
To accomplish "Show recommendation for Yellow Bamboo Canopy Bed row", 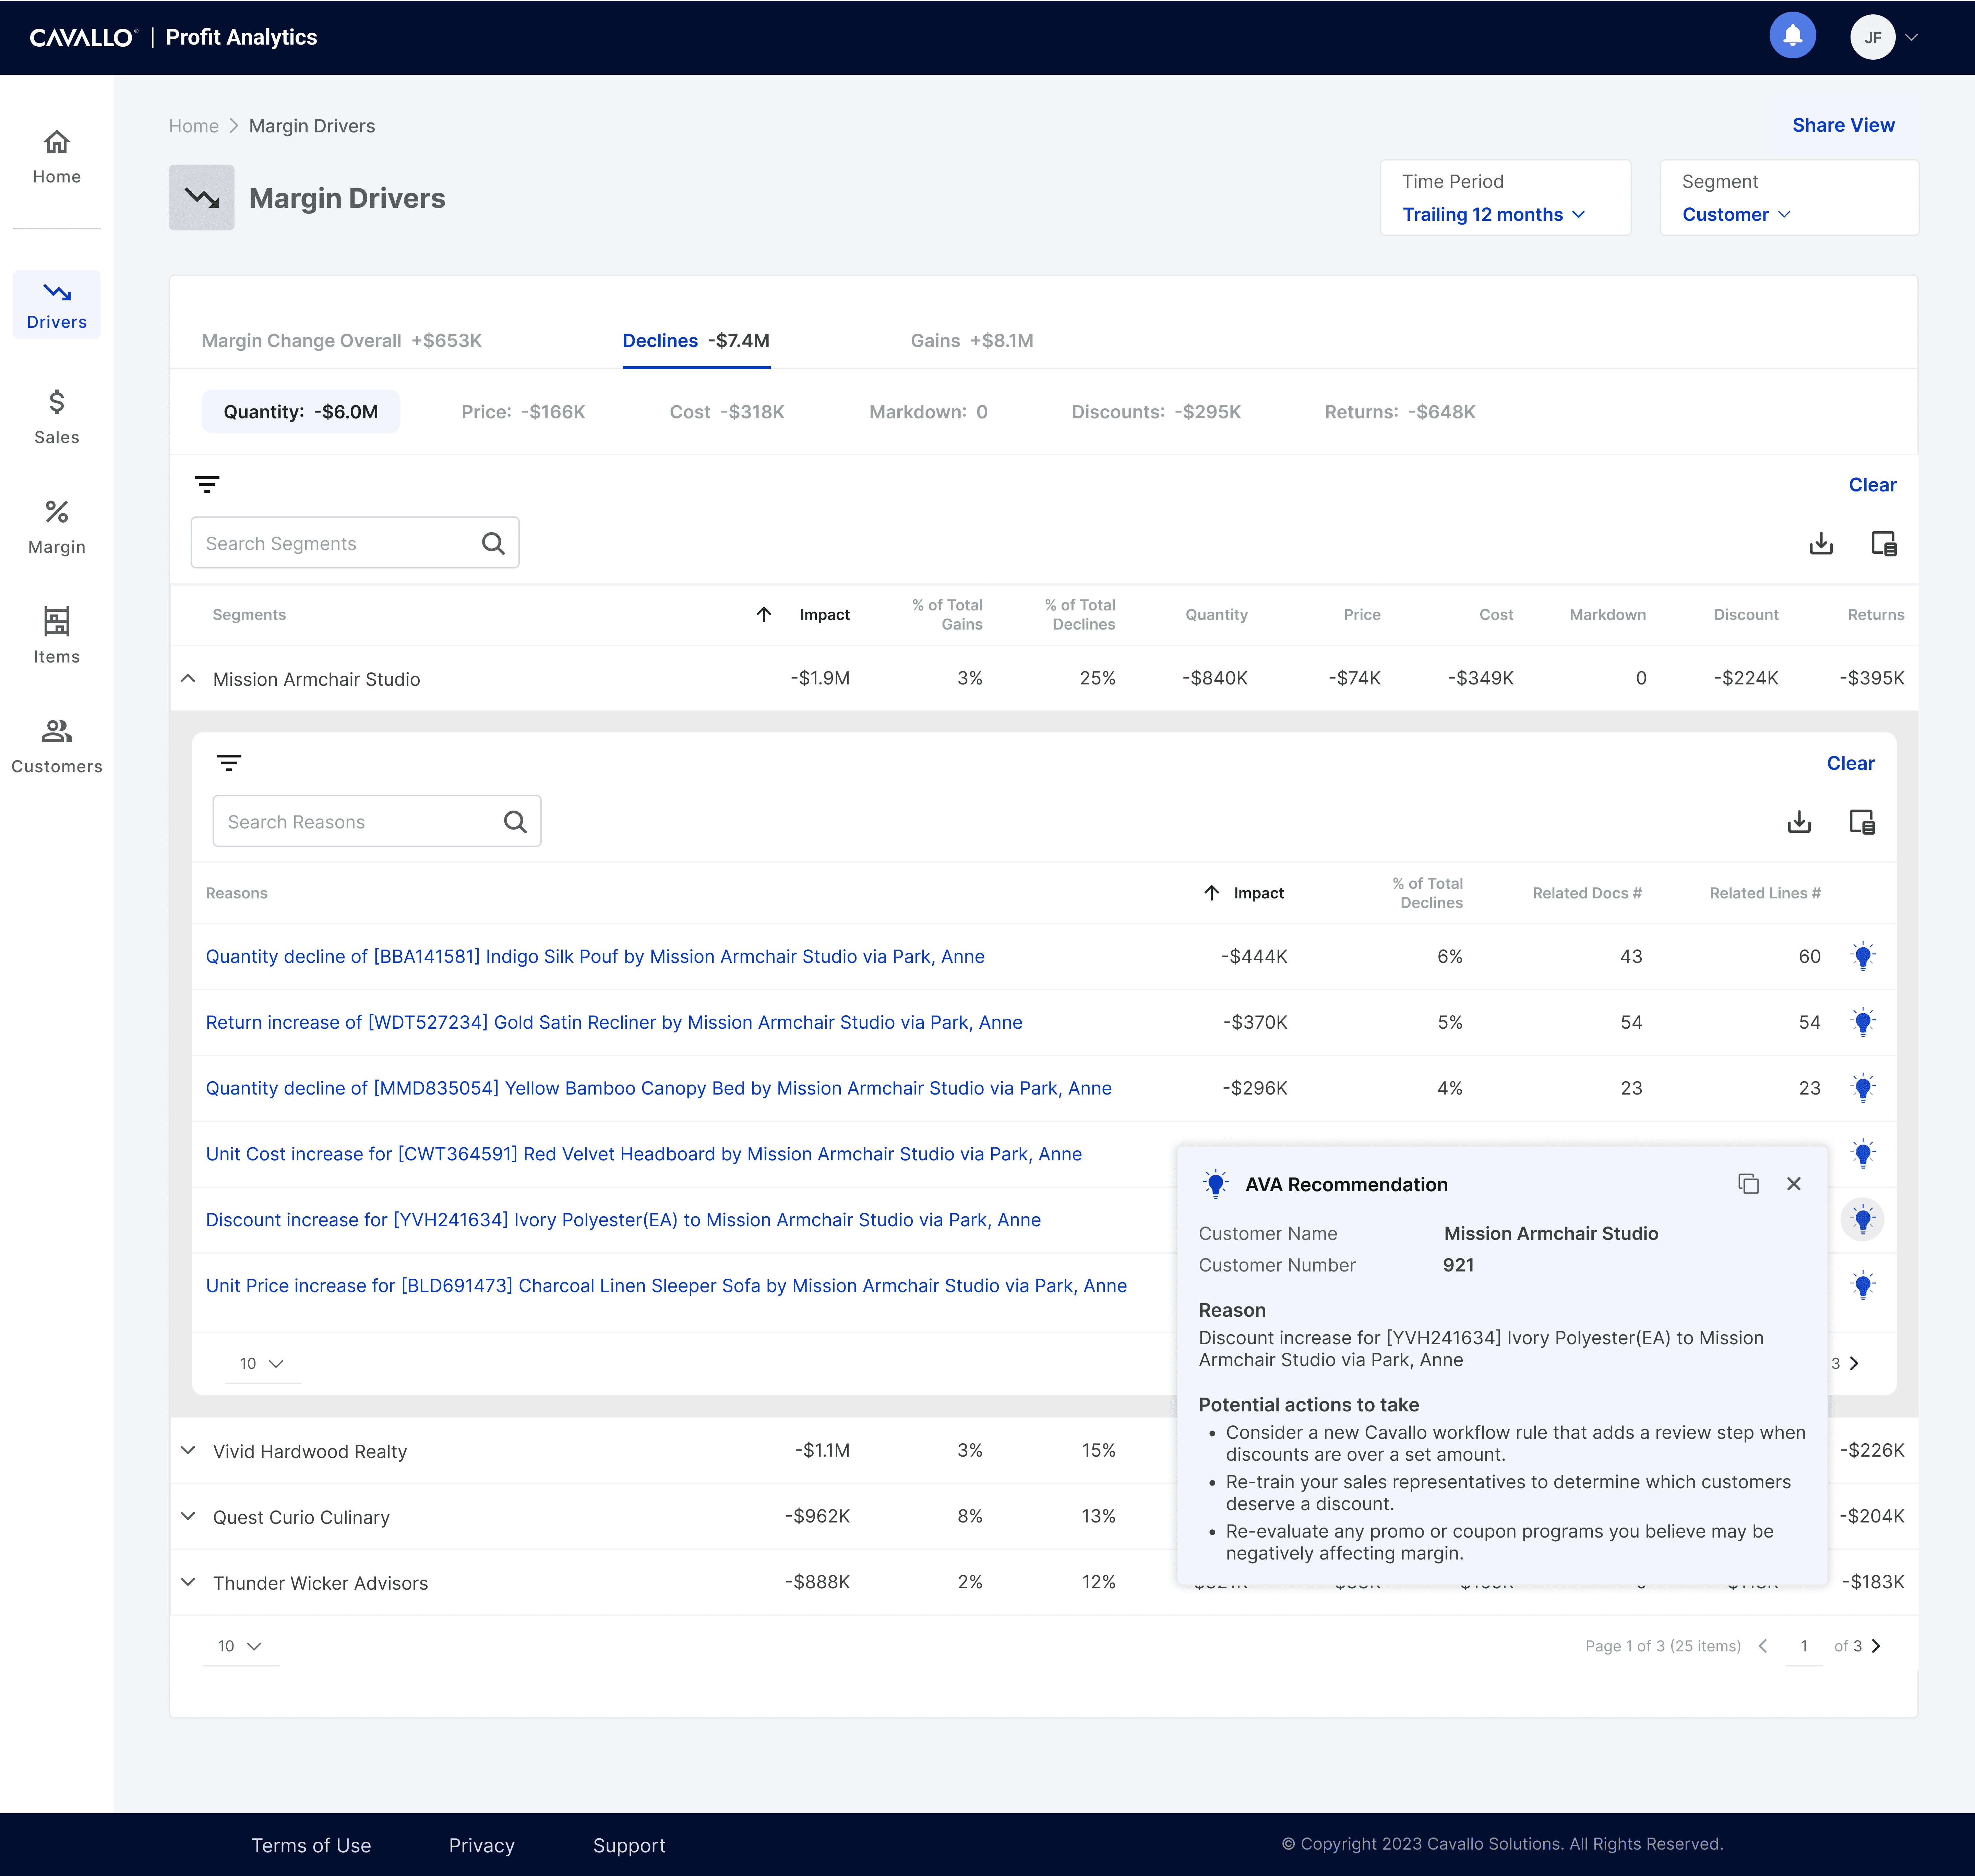I will [1863, 1088].
